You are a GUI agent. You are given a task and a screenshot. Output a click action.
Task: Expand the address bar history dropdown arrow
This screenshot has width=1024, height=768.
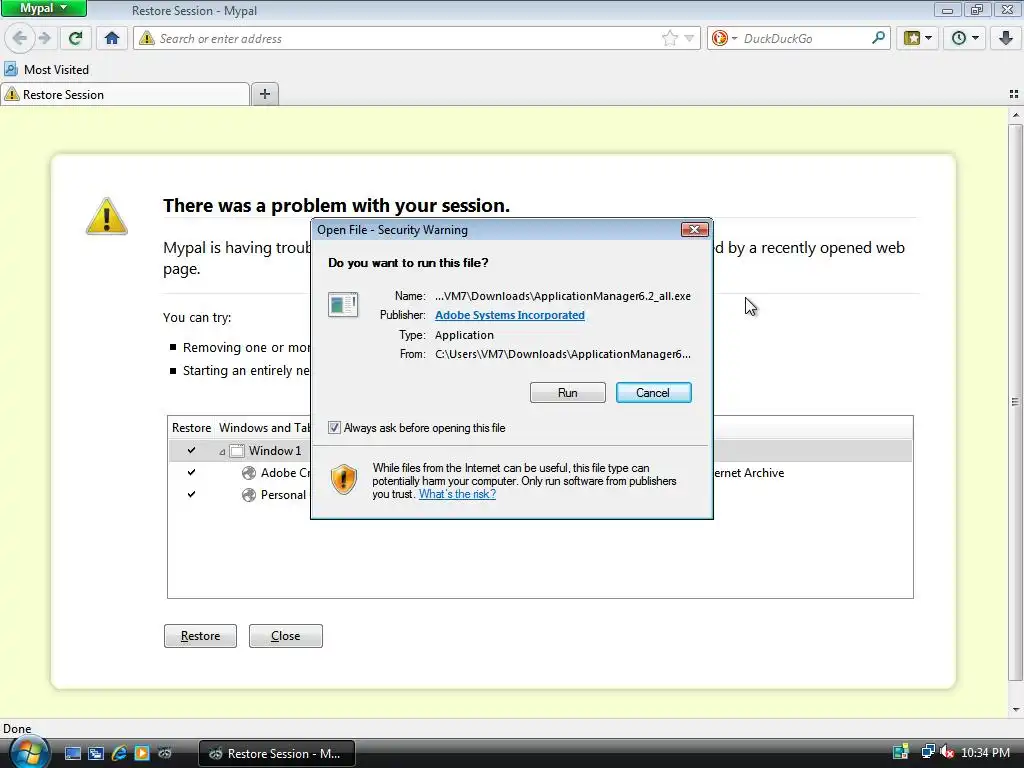(689, 39)
